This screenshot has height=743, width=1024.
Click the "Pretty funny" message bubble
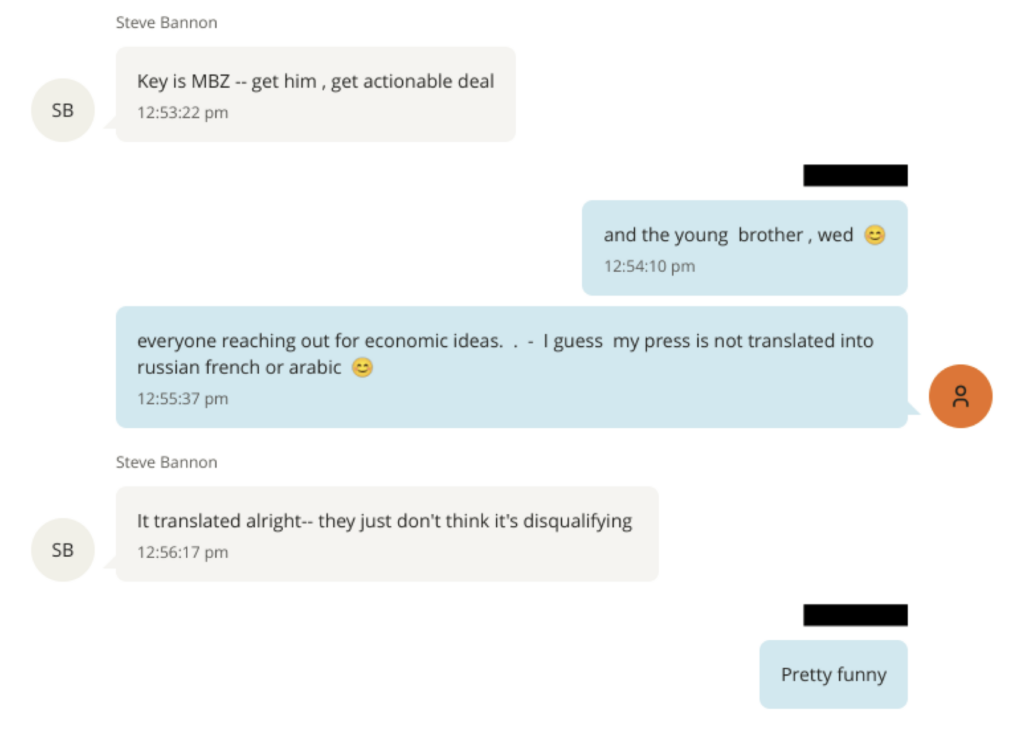point(833,674)
